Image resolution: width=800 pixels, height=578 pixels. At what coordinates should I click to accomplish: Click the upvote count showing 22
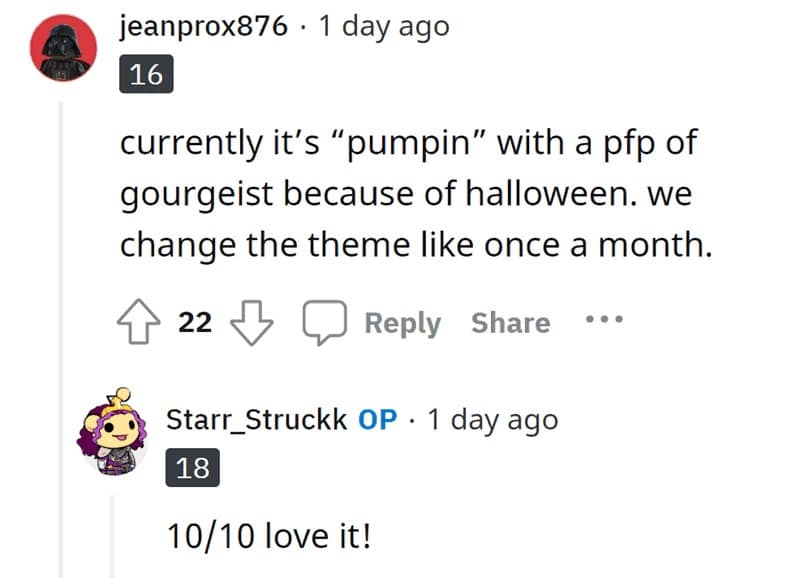point(197,321)
